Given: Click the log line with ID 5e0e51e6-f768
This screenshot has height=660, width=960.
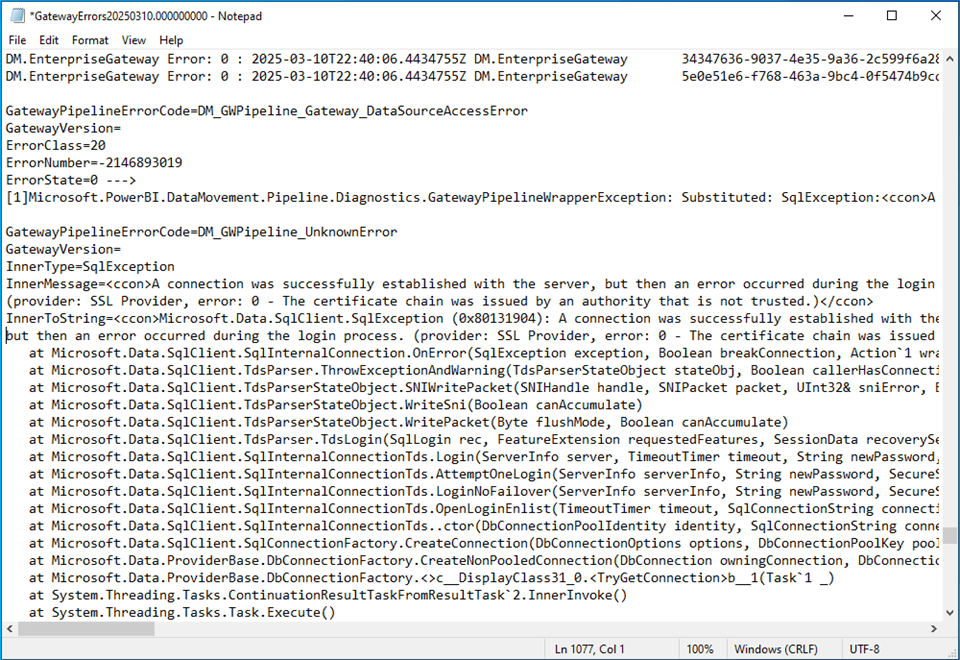Looking at the screenshot, I should [471, 77].
